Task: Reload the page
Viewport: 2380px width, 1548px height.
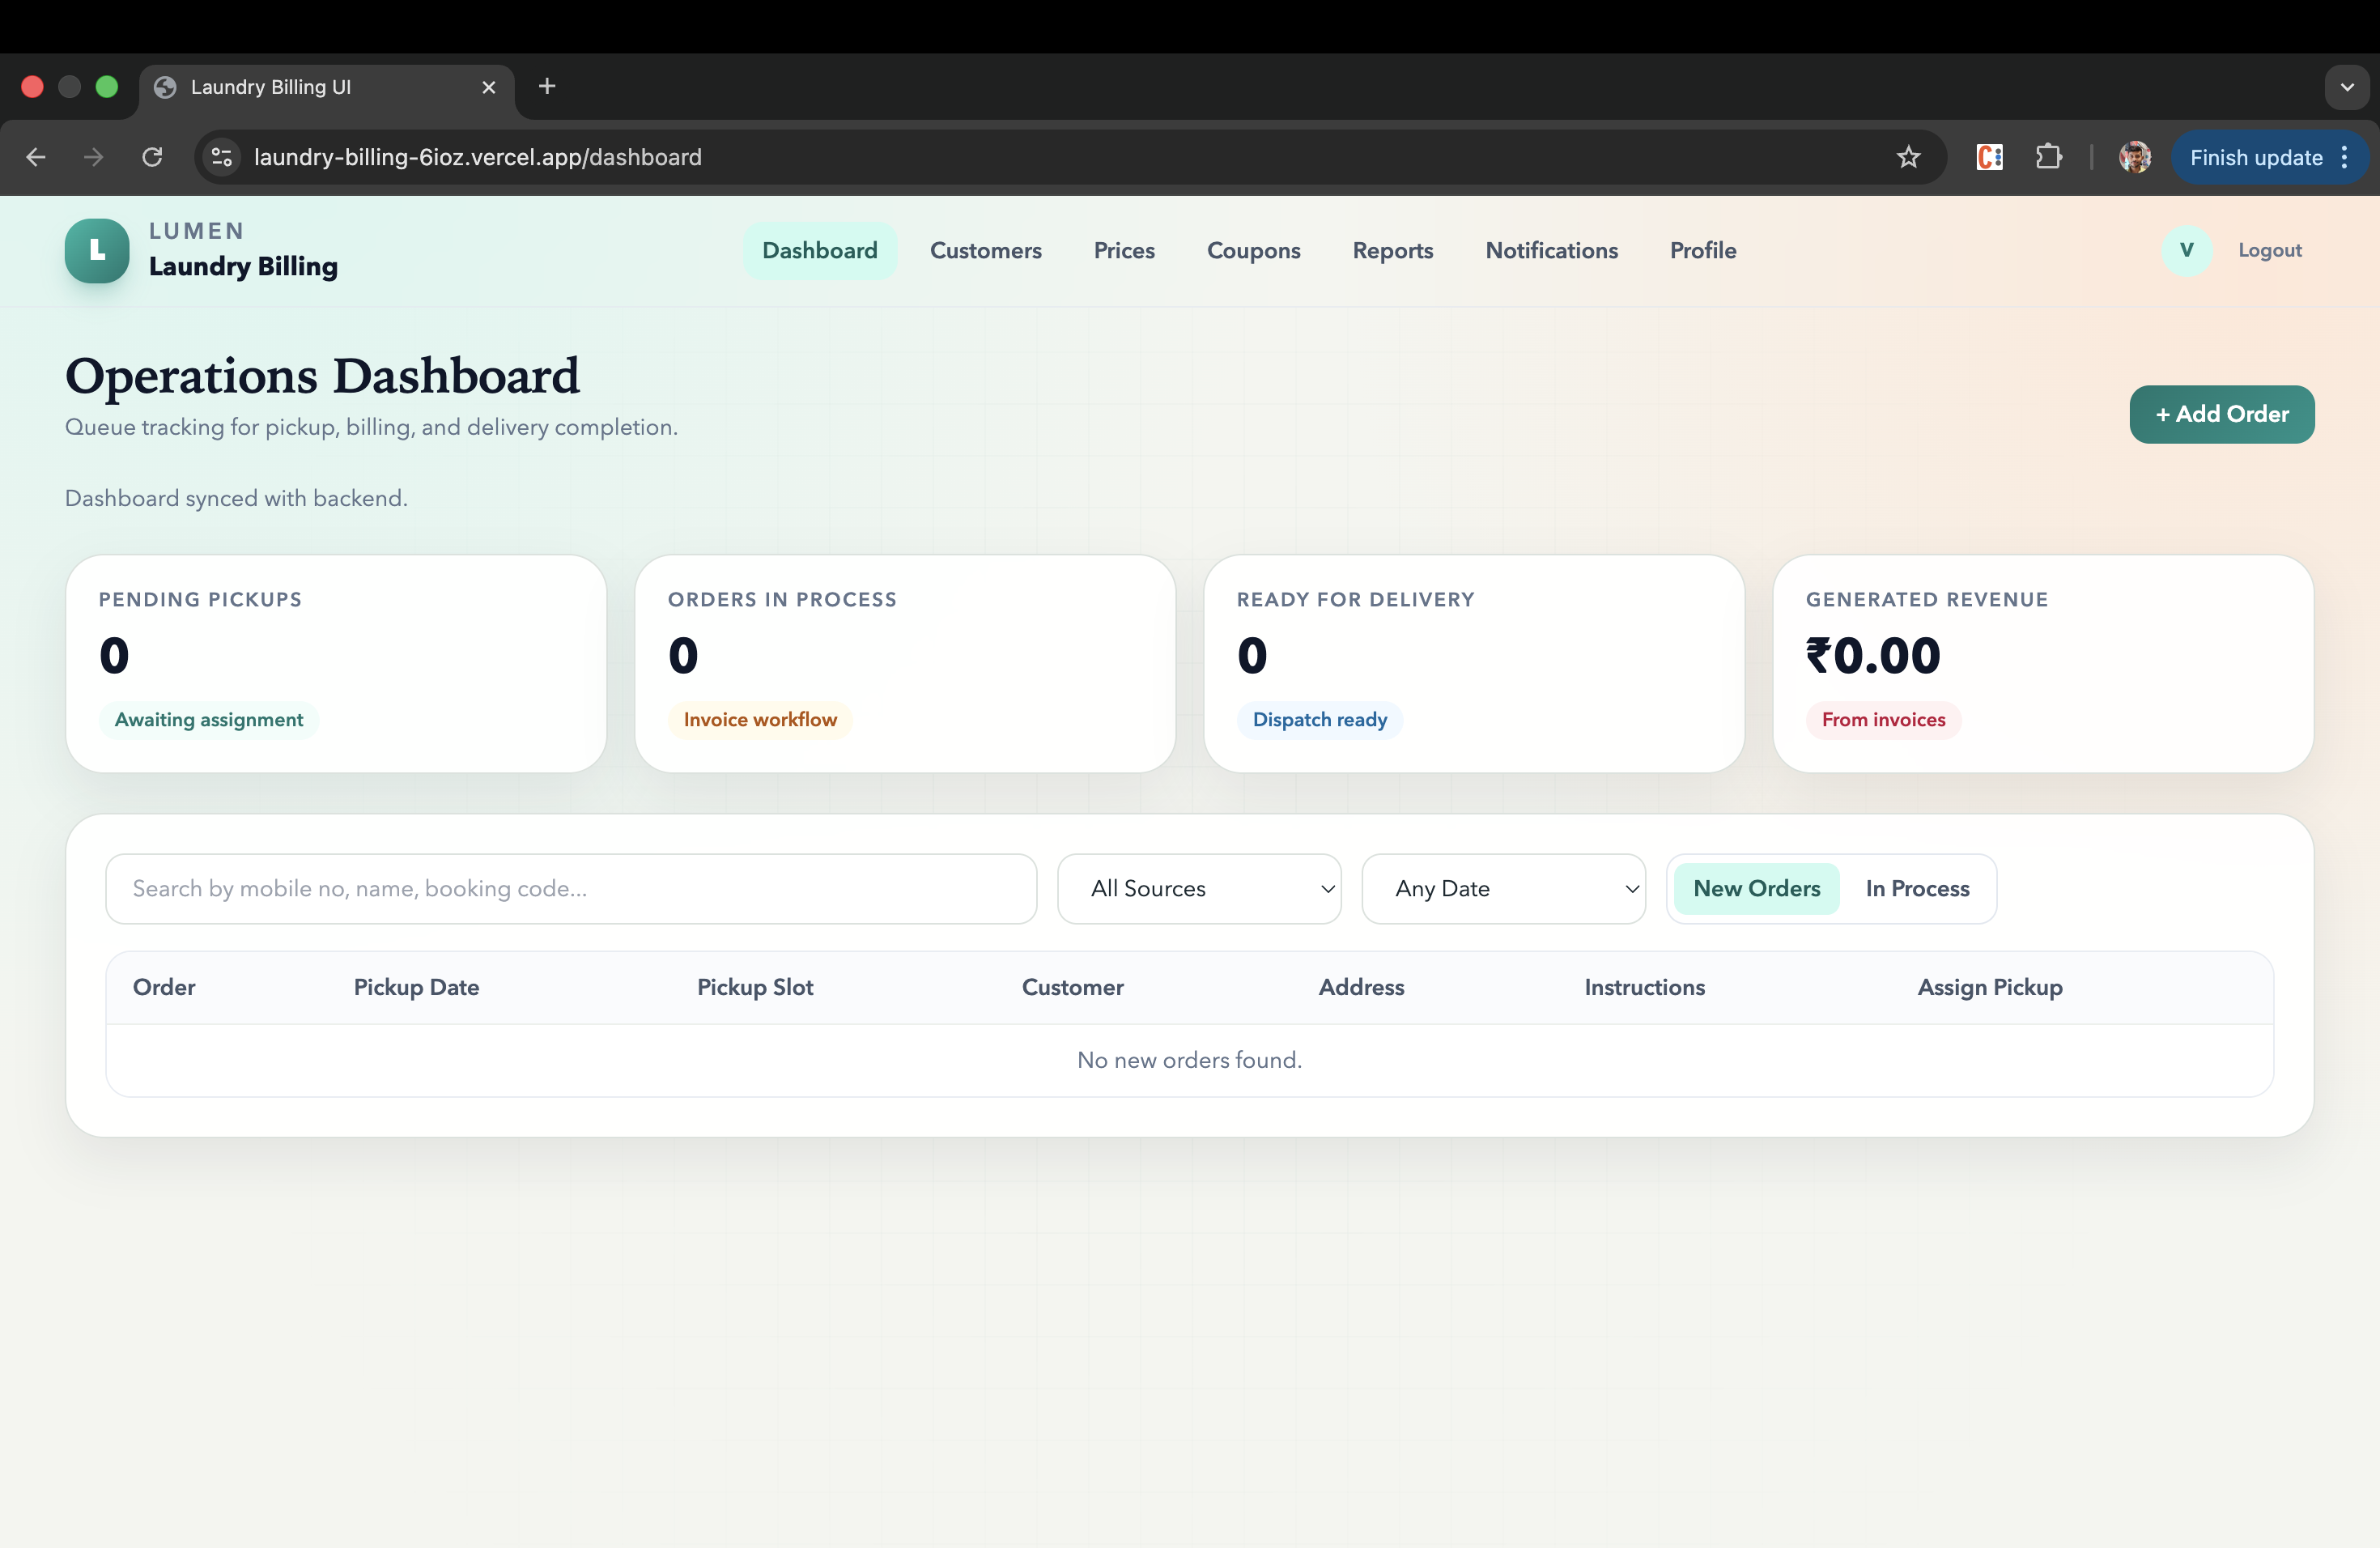Action: pos(152,157)
